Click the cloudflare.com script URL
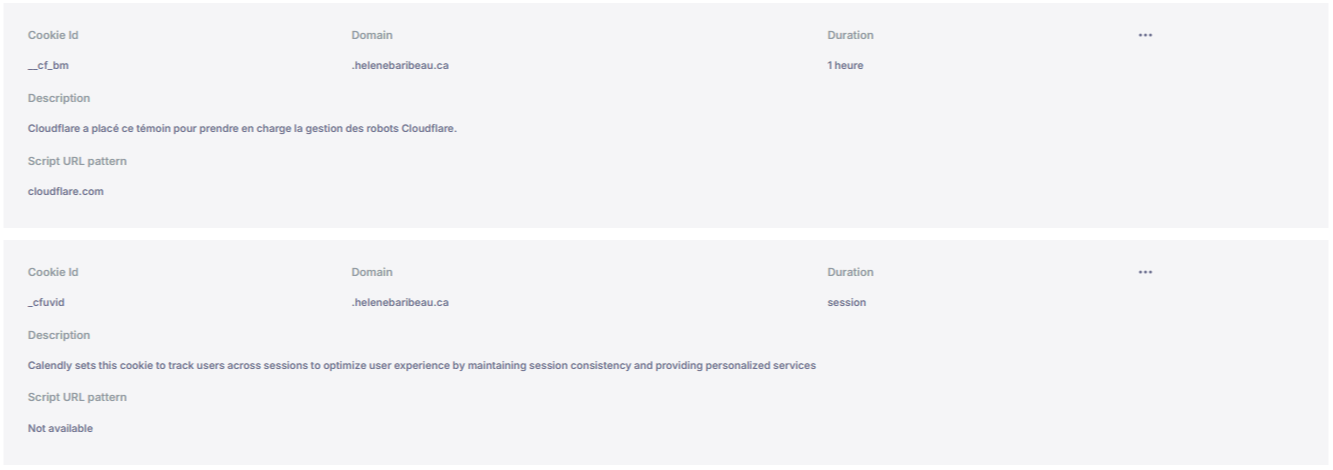Viewport: 1333px width, 470px height. pyautogui.click(x=66, y=193)
